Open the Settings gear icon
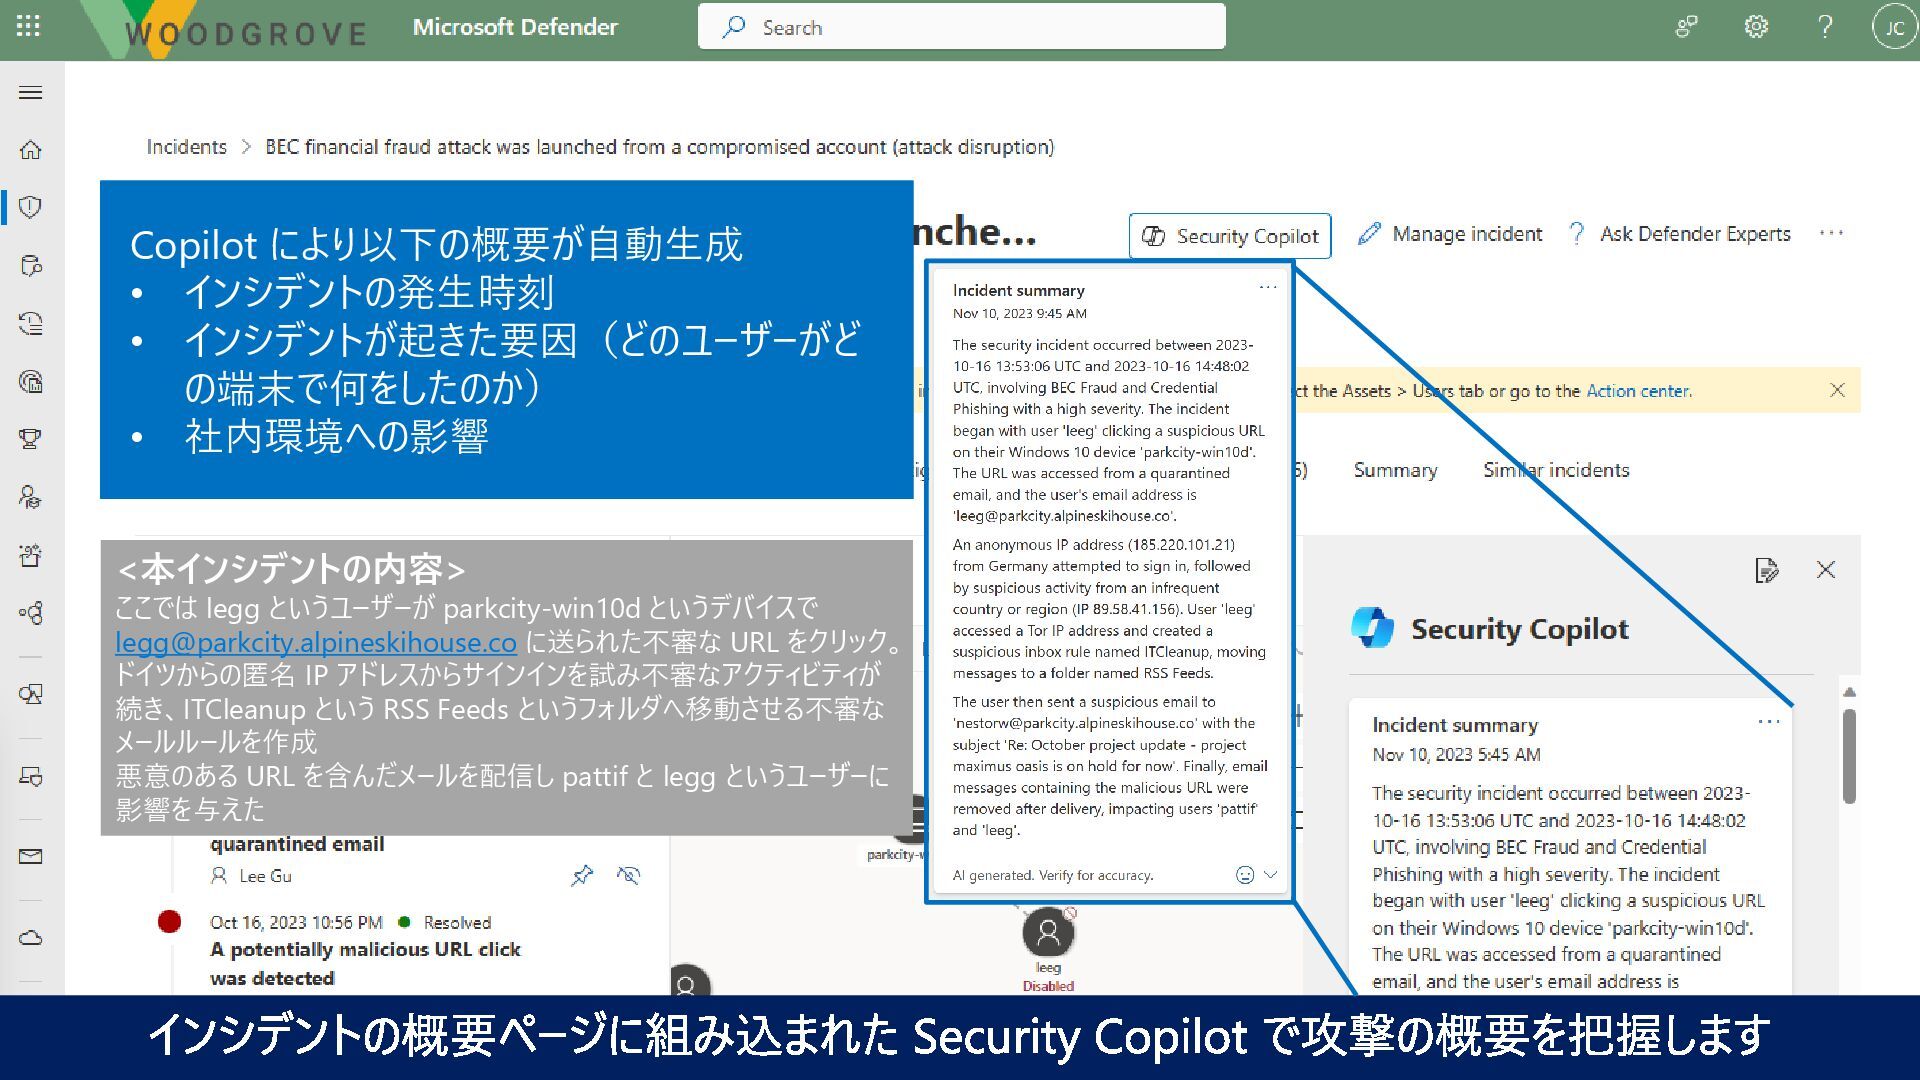The width and height of the screenshot is (1920, 1080). pyautogui.click(x=1756, y=27)
